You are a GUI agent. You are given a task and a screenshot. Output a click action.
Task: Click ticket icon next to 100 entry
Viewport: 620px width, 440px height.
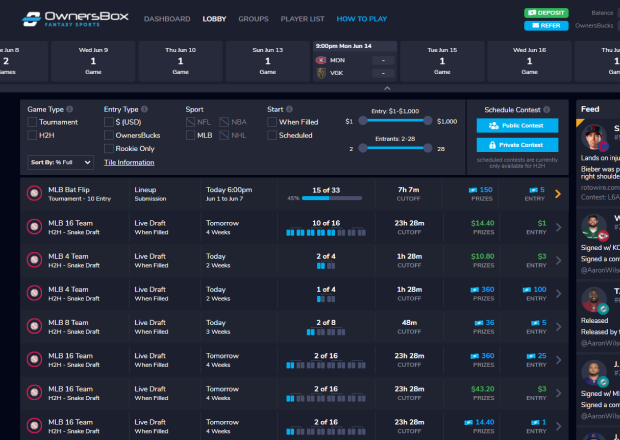tap(527, 289)
